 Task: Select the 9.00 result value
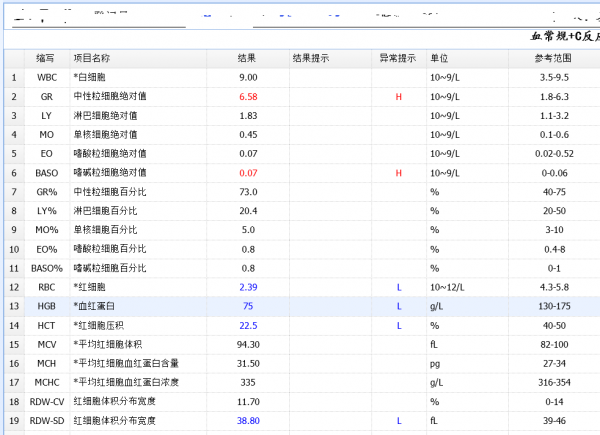coord(248,77)
